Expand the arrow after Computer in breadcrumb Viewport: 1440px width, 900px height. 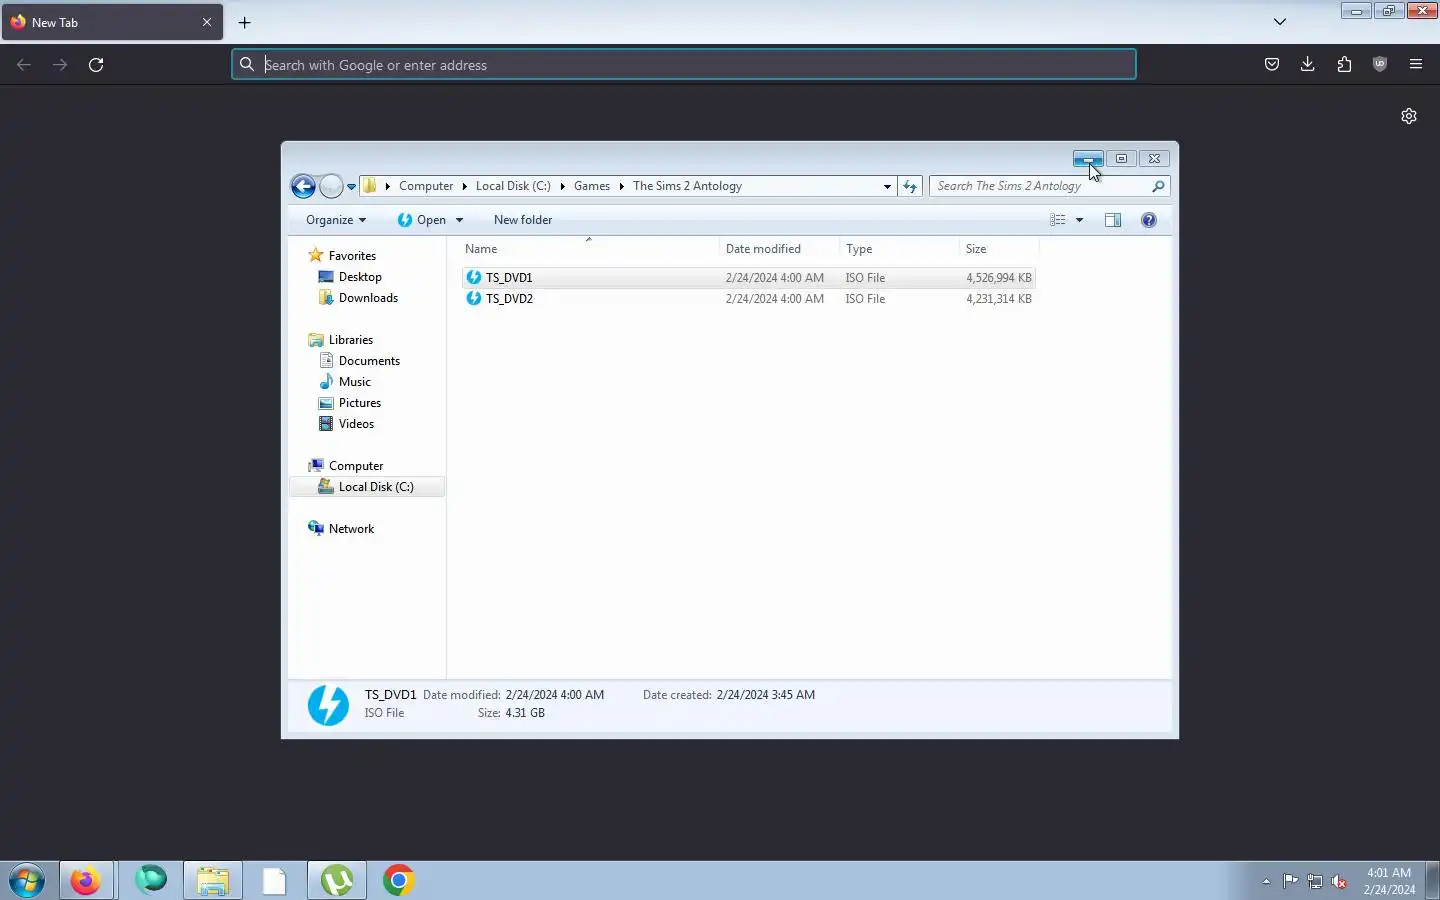tap(465, 186)
